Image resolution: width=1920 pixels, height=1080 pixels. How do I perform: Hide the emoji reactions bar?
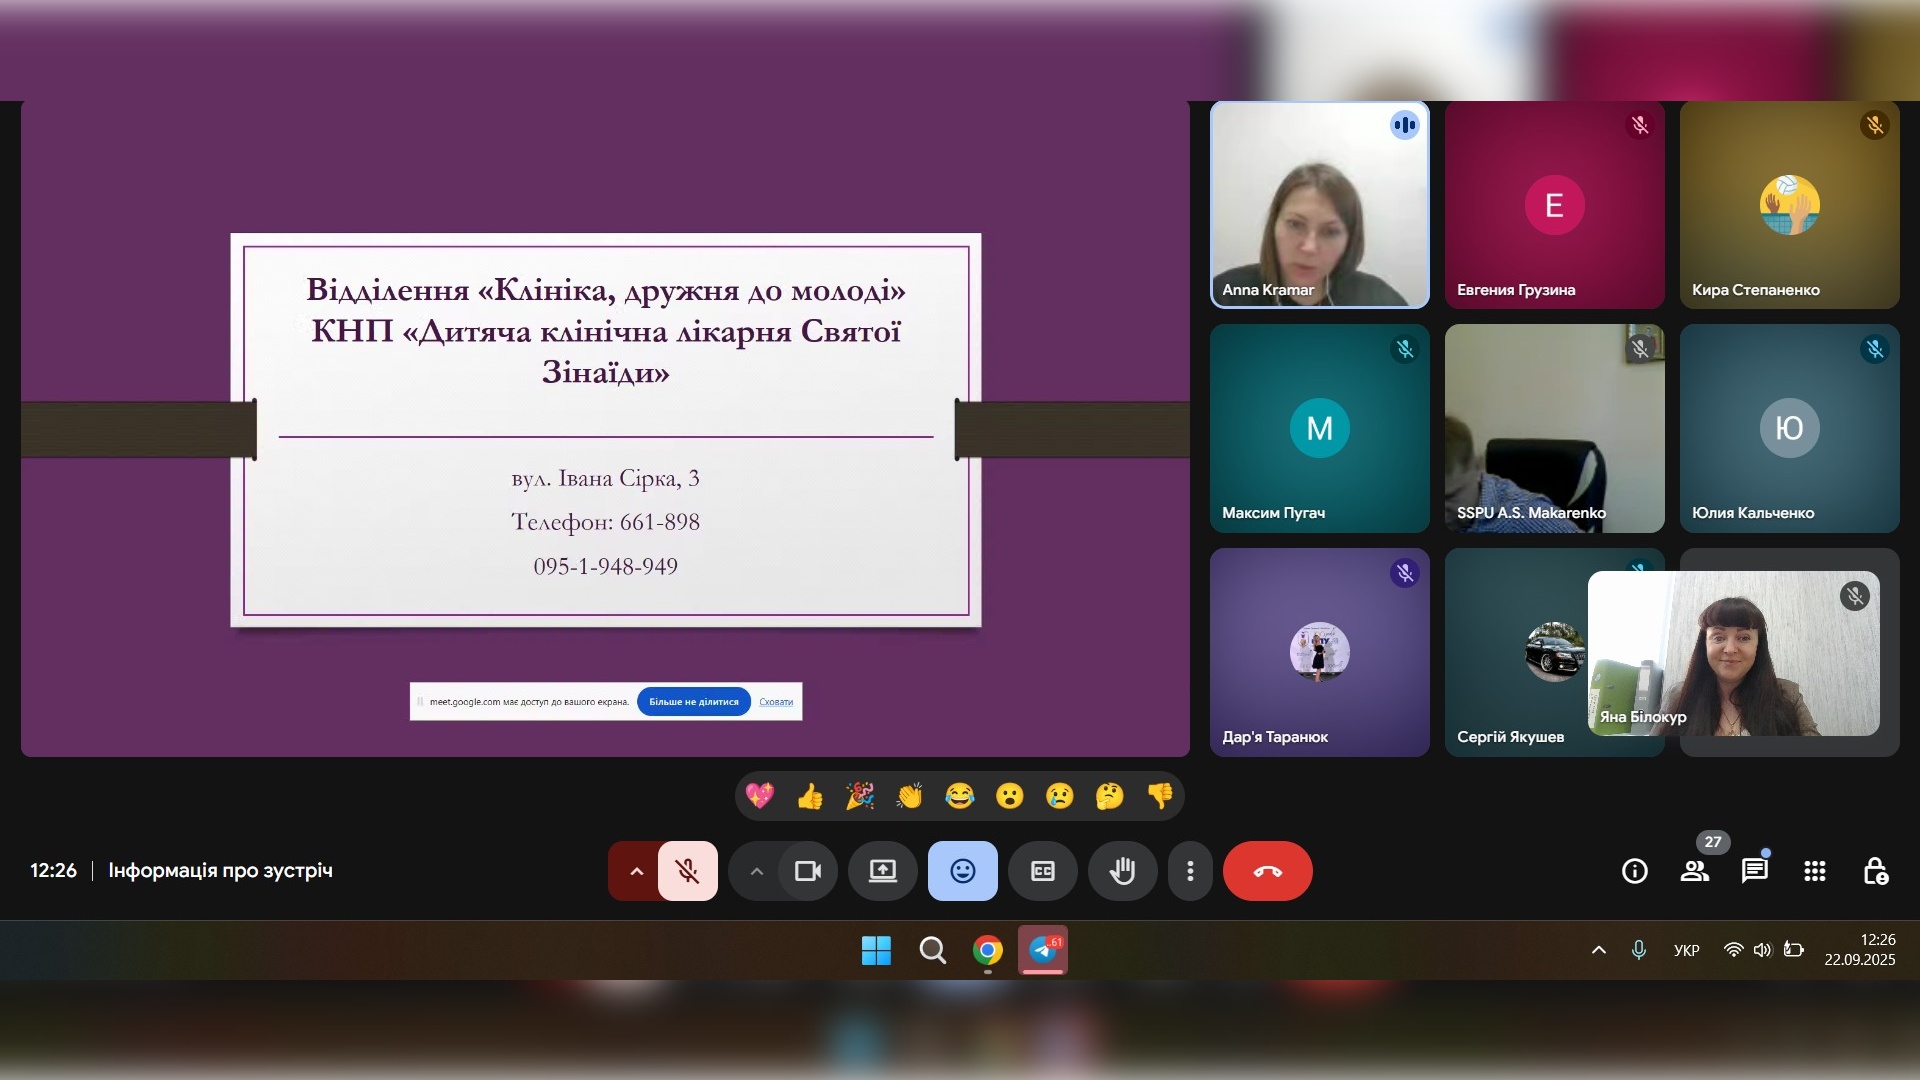(x=962, y=871)
